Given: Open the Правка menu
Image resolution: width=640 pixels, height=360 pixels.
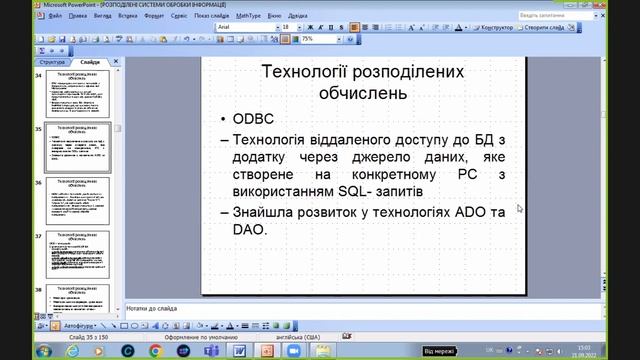Looking at the screenshot, I should pos(78,16).
